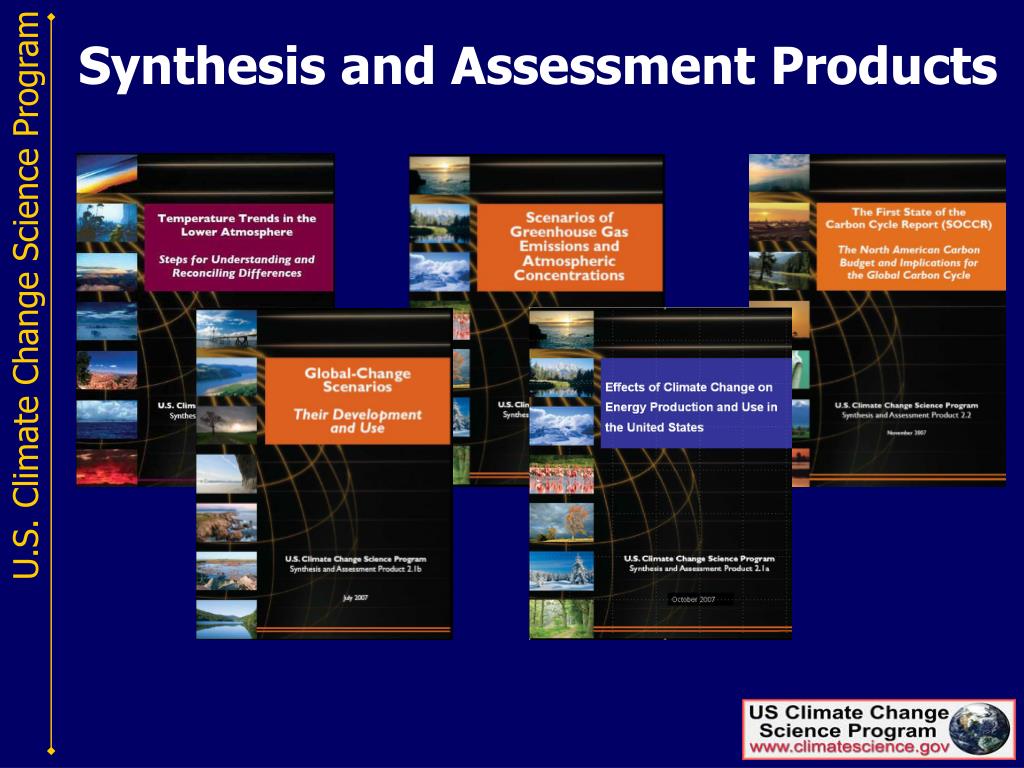Click the October 2007 date on the Energy cover
This screenshot has height=768, width=1024.
click(694, 599)
